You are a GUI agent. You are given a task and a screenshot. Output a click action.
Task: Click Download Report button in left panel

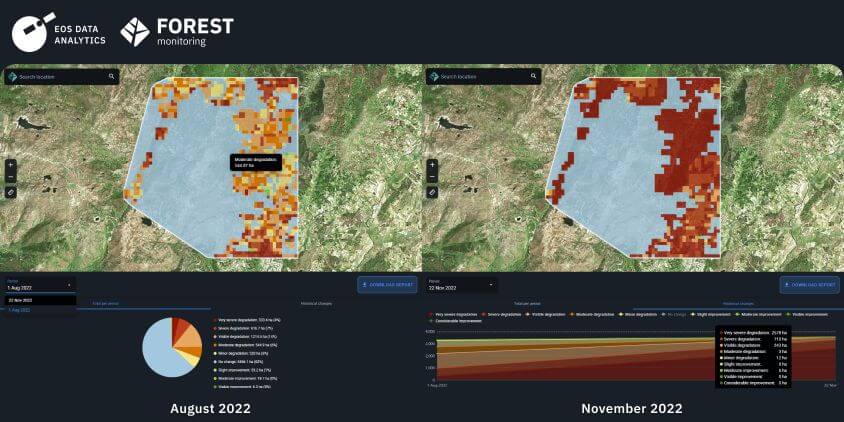388,285
